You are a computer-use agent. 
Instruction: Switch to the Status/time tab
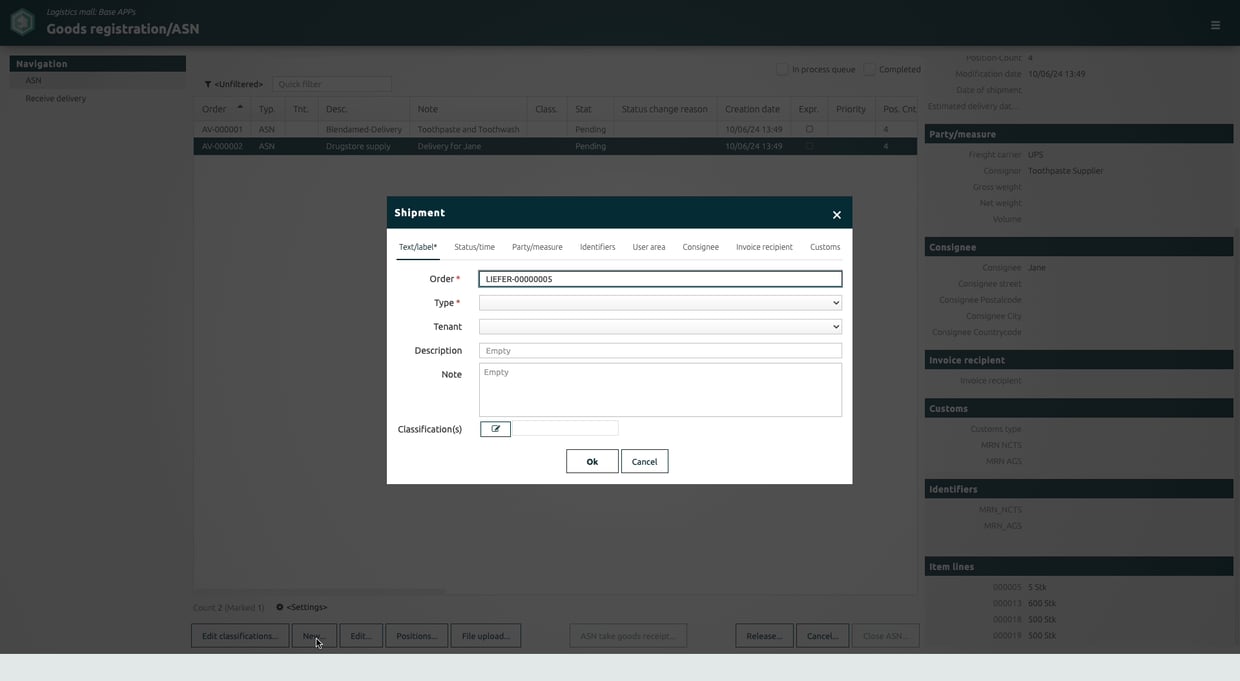pyautogui.click(x=474, y=247)
